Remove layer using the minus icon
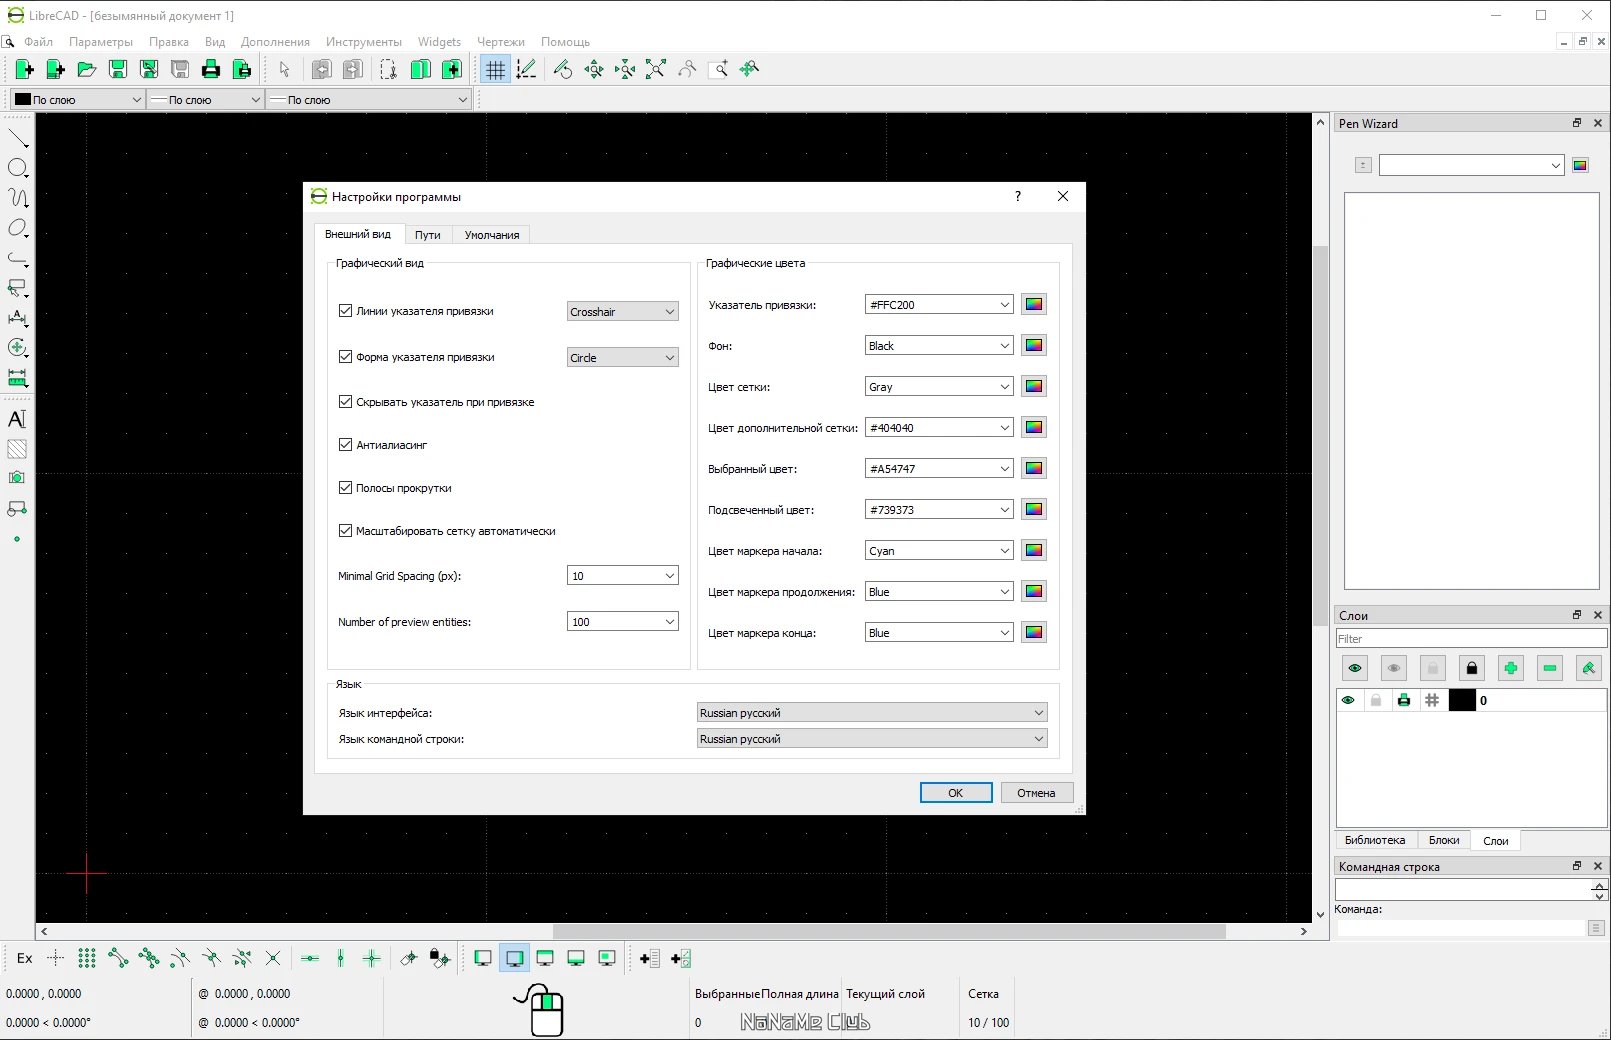 1549,668
